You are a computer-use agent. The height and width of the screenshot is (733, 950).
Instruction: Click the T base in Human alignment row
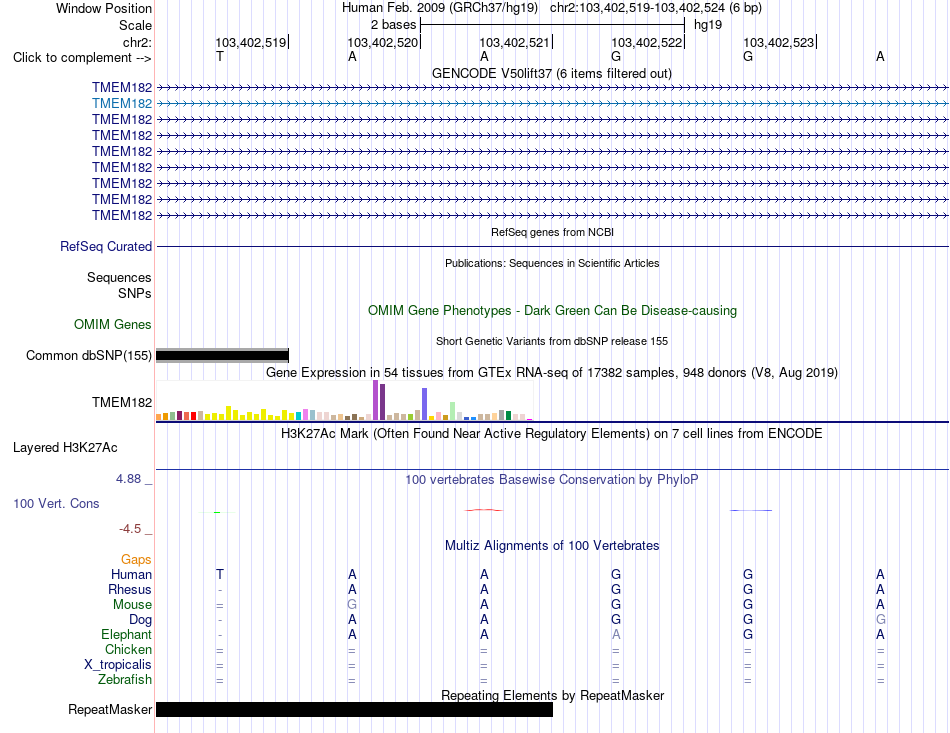(x=220, y=574)
